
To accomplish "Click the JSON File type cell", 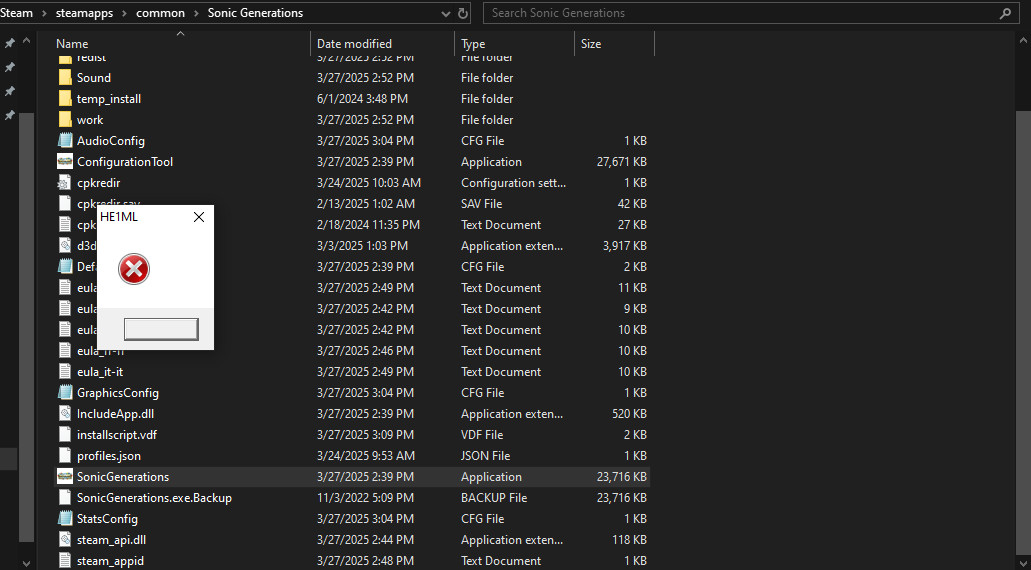I will pos(485,456).
